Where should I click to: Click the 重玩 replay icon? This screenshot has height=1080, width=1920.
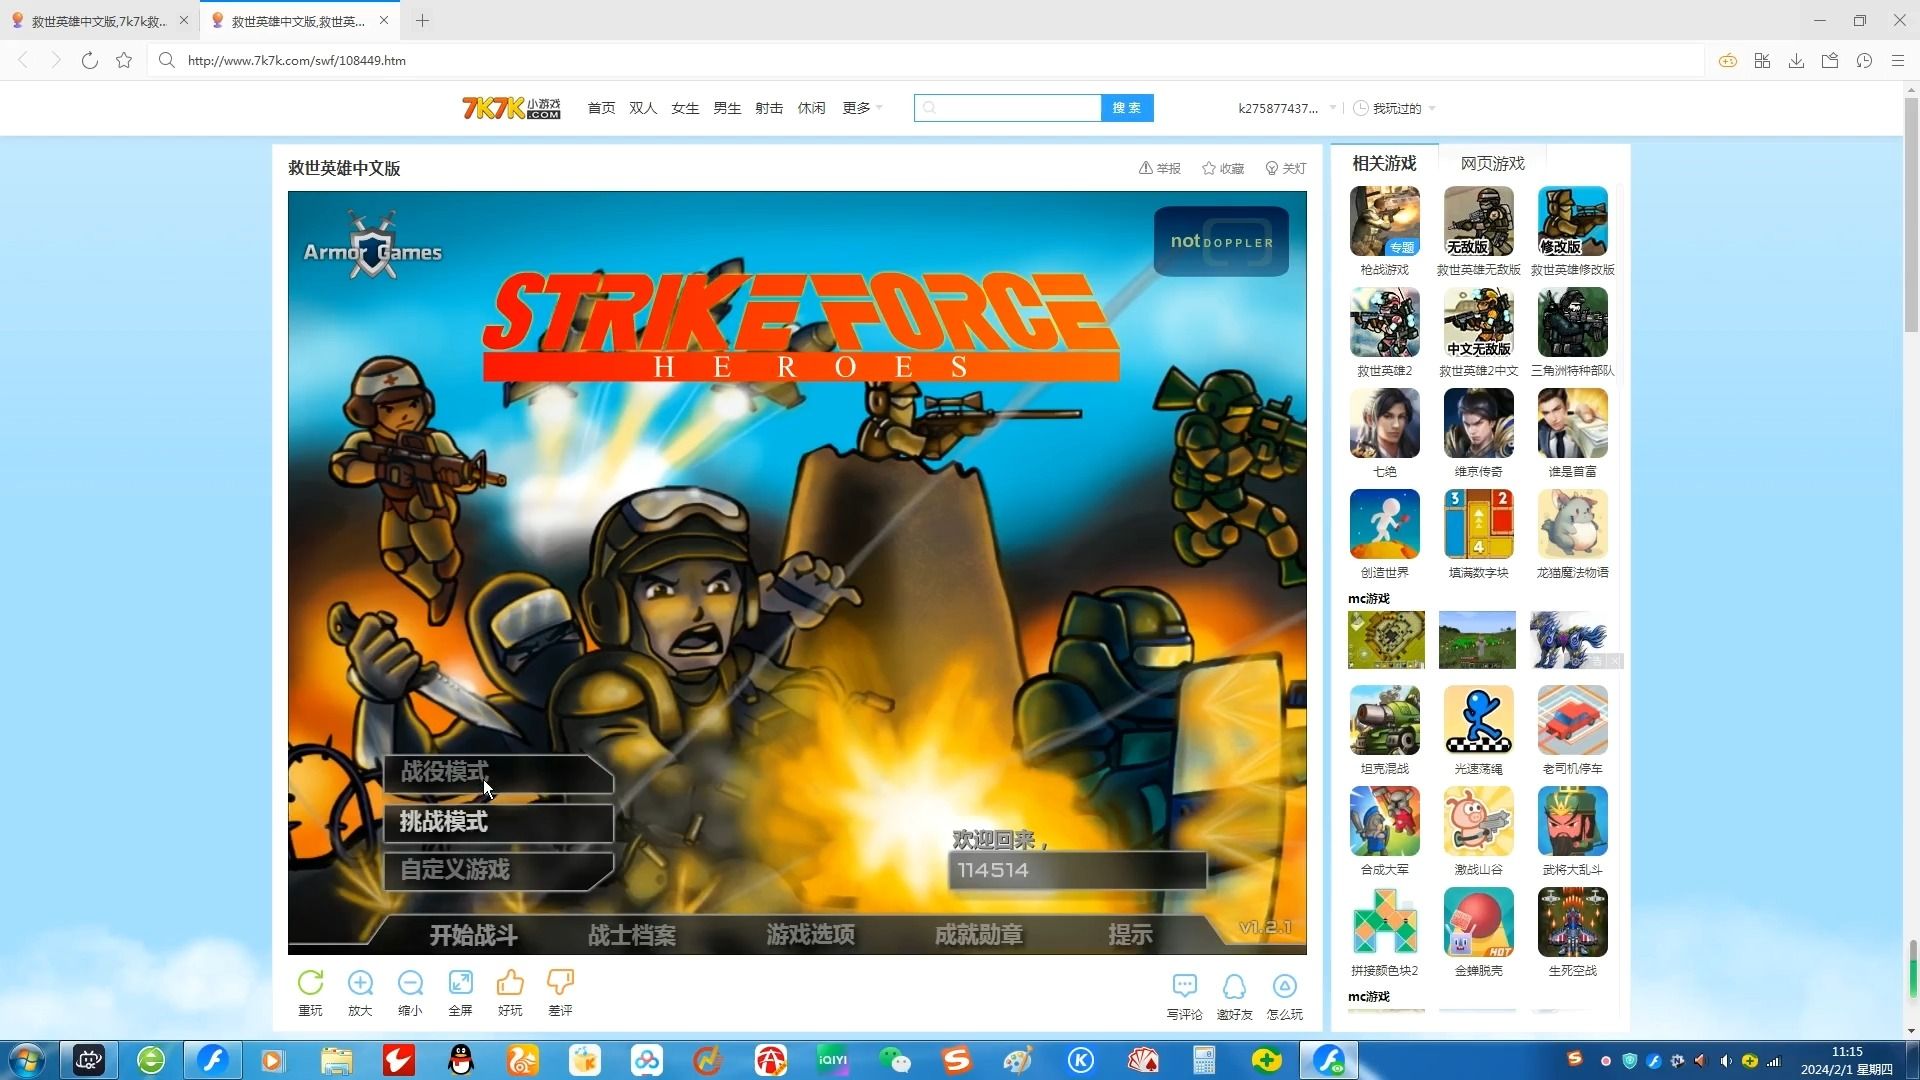click(310, 983)
